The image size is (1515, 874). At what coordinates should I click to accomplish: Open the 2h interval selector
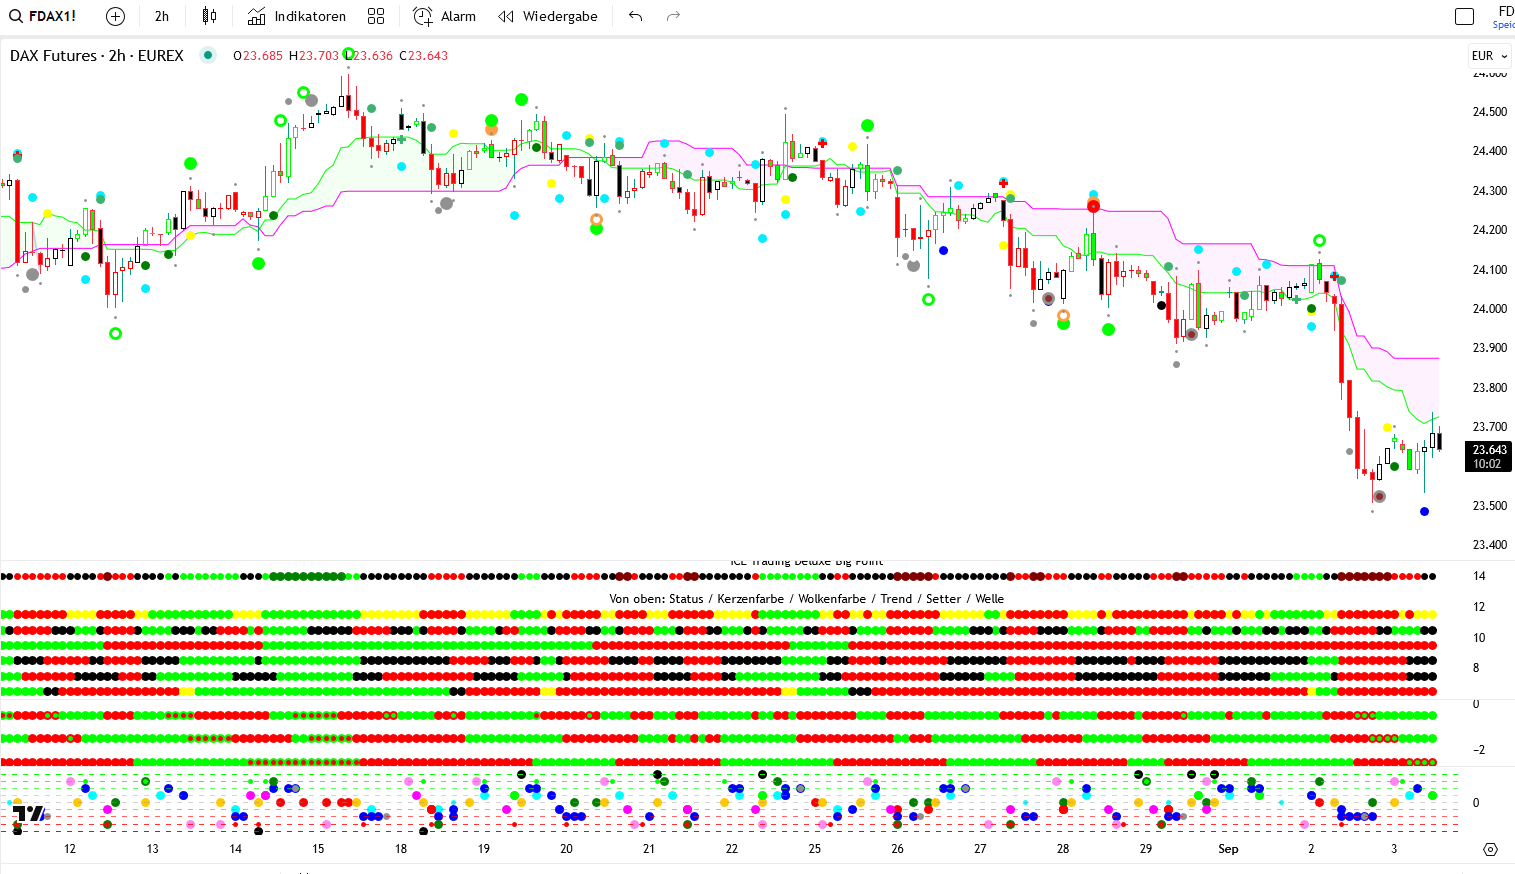tap(161, 16)
